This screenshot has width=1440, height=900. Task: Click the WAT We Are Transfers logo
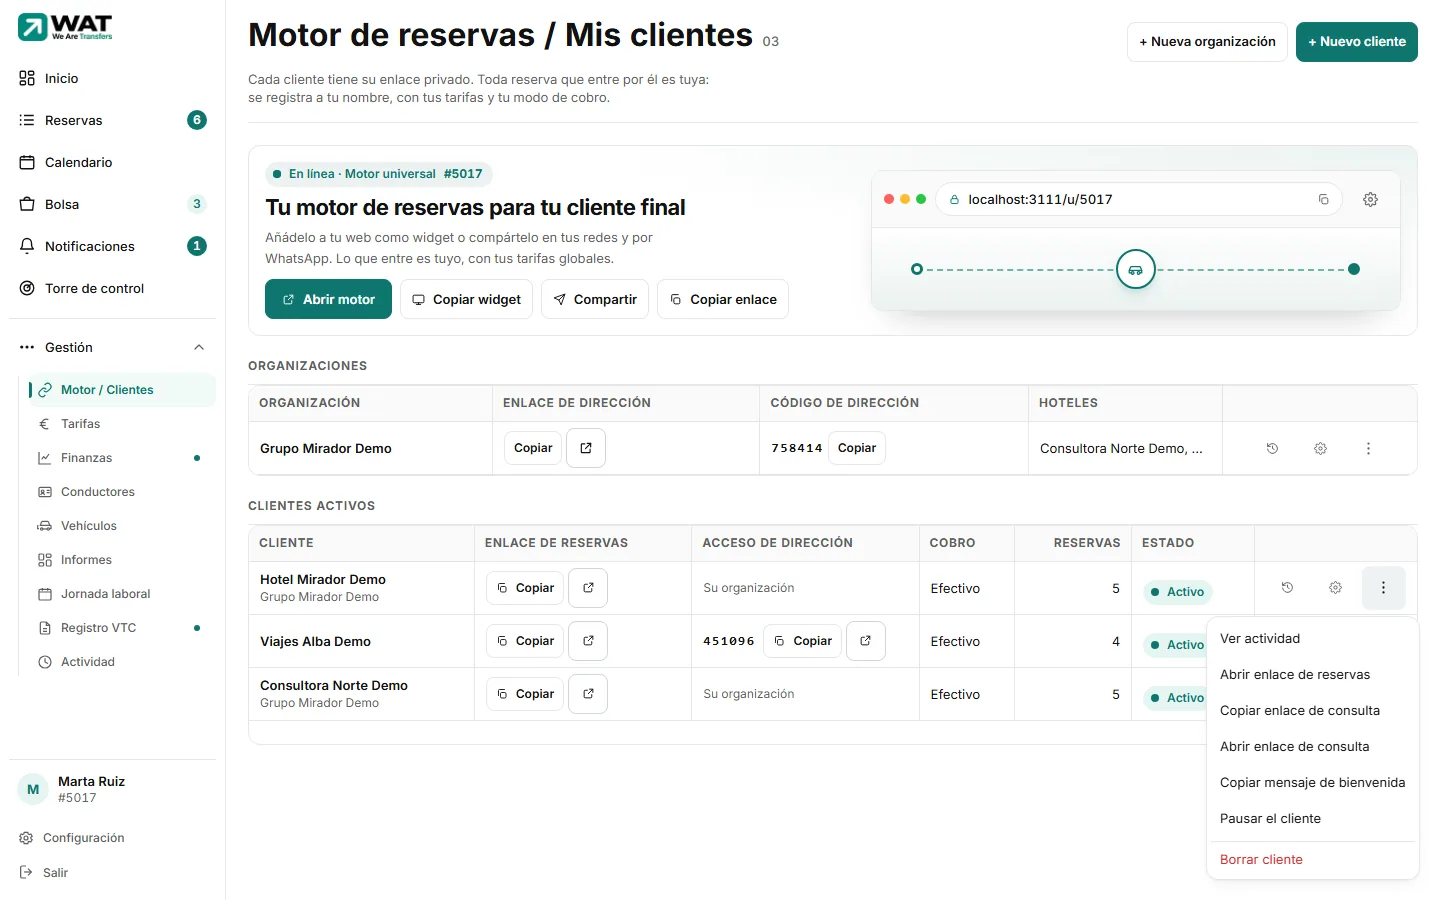tap(65, 27)
